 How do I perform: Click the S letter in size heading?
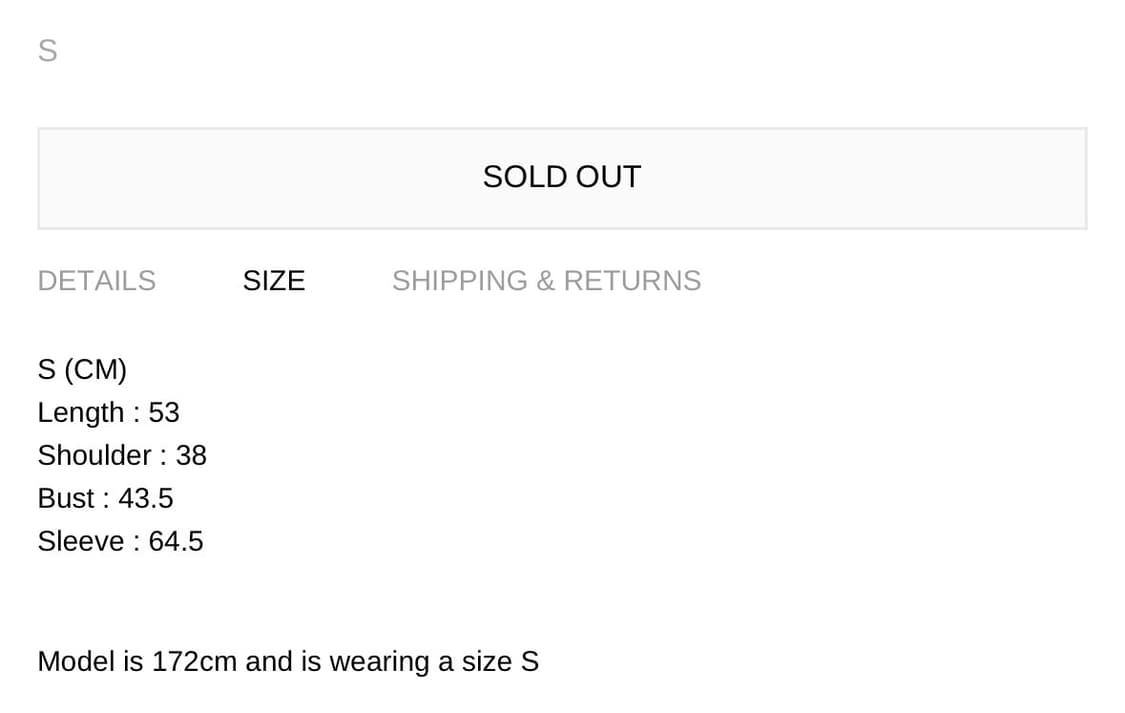coord(46,370)
